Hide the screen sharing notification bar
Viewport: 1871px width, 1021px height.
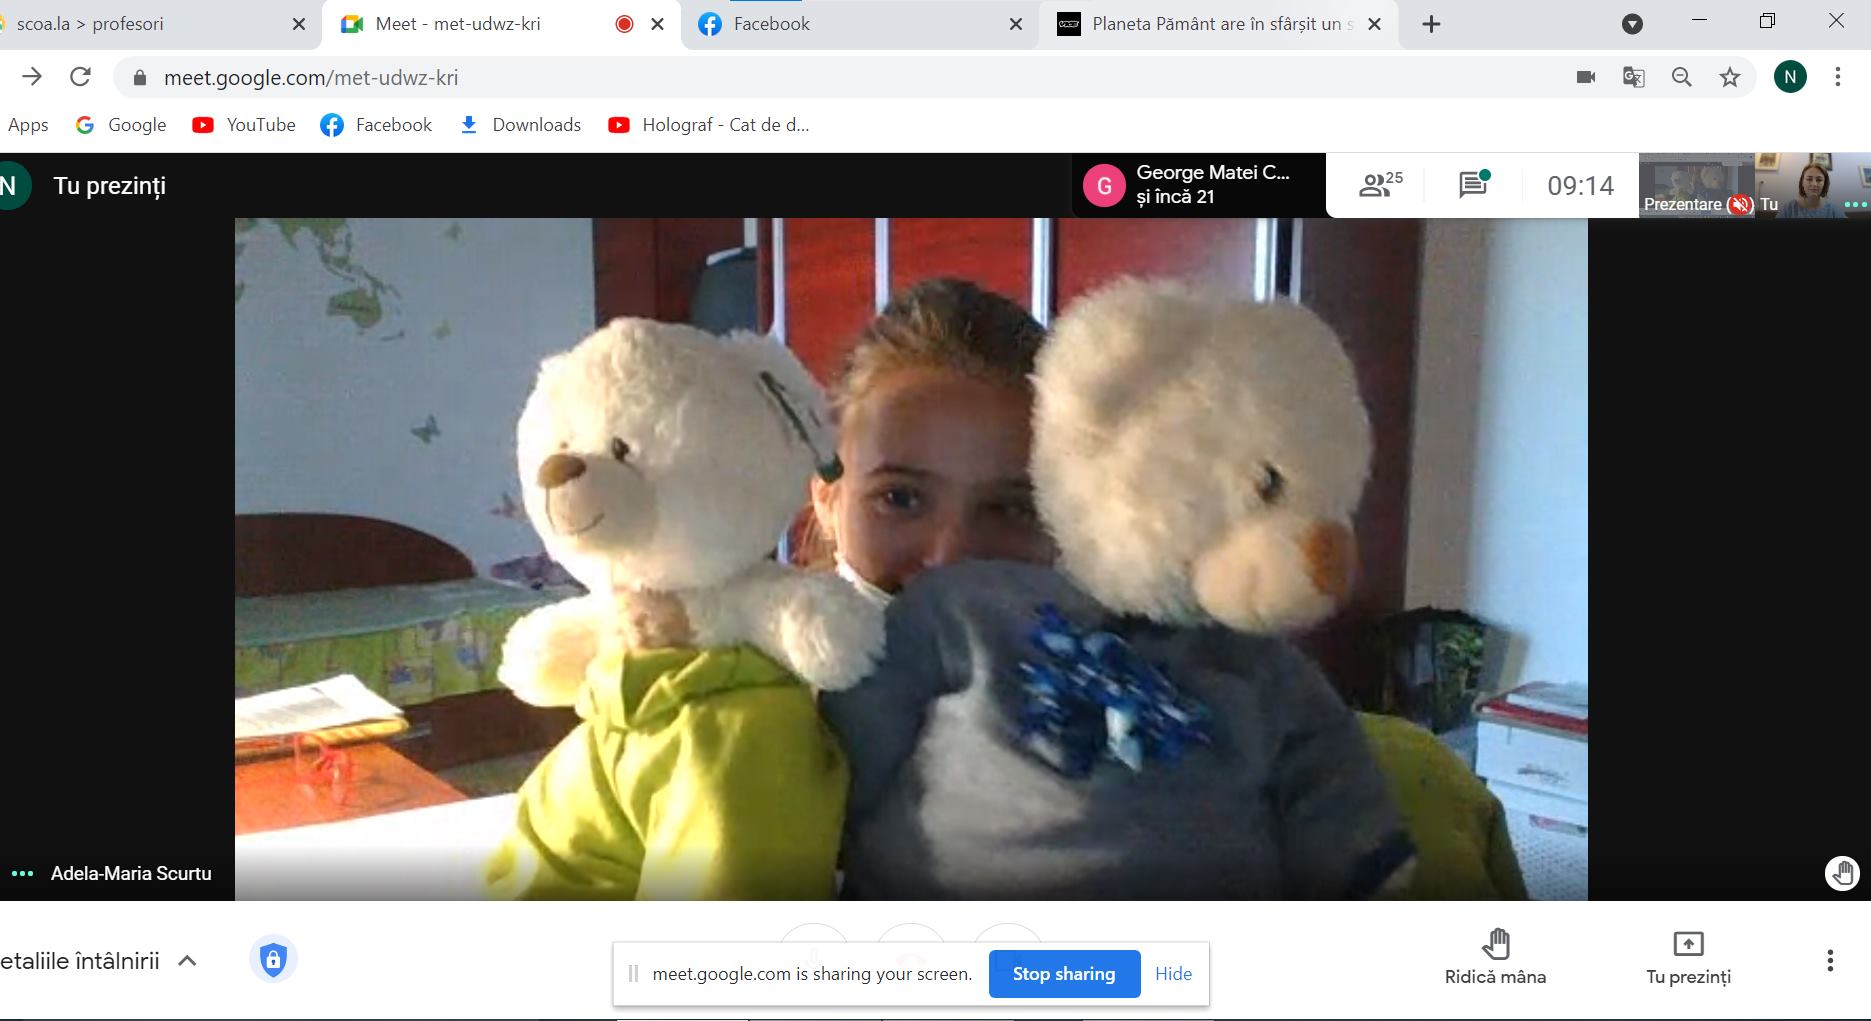pos(1173,974)
